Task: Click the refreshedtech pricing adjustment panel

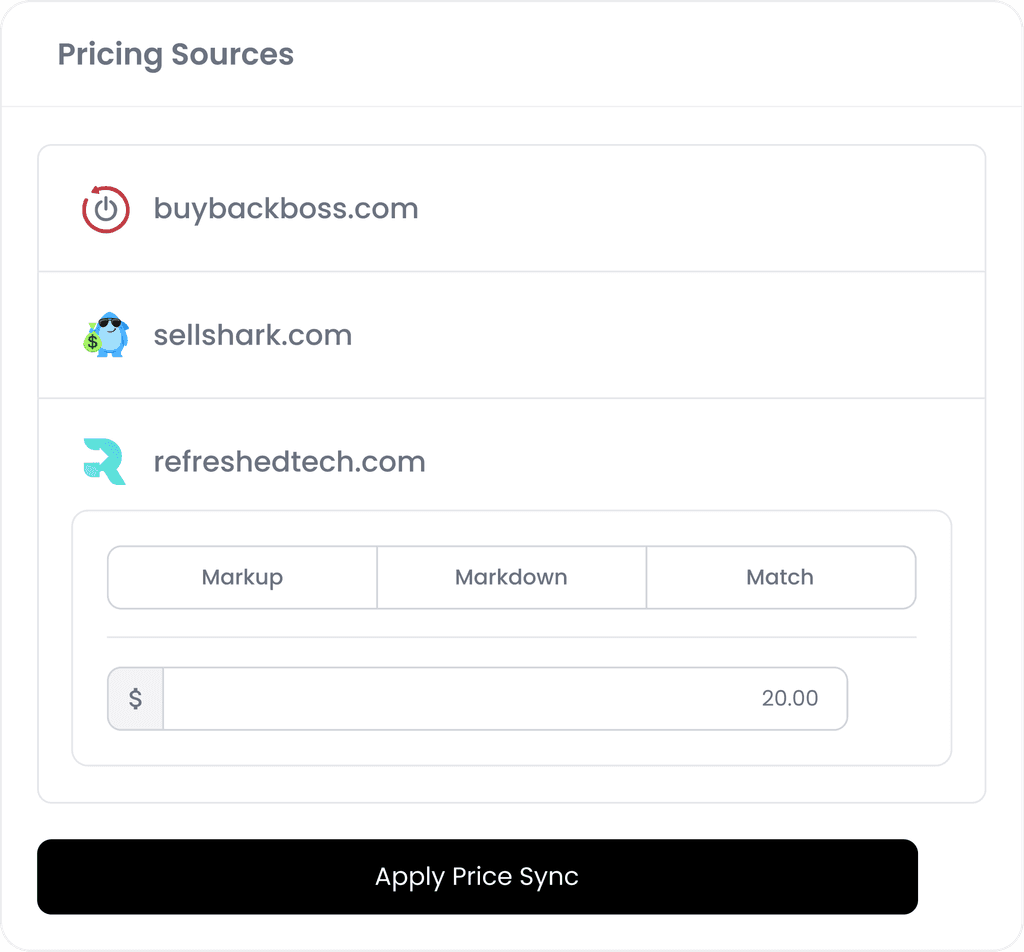Action: (511, 638)
